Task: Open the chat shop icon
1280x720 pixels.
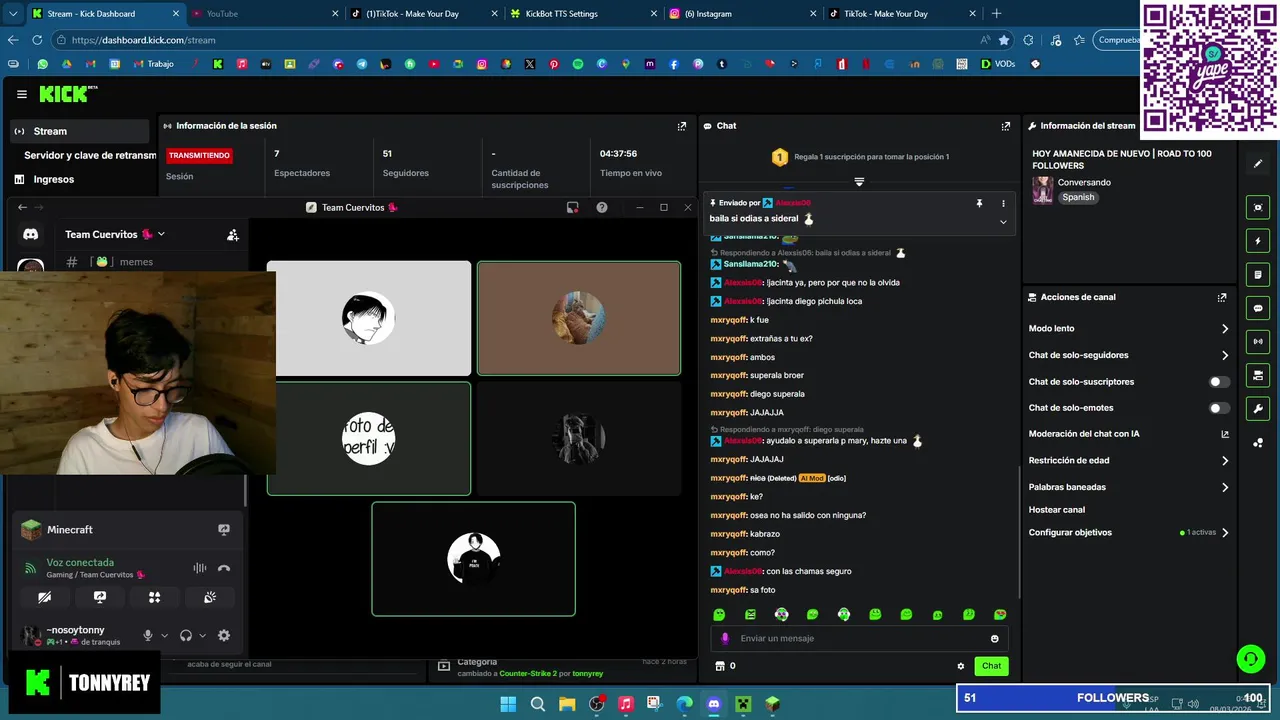Action: point(719,666)
